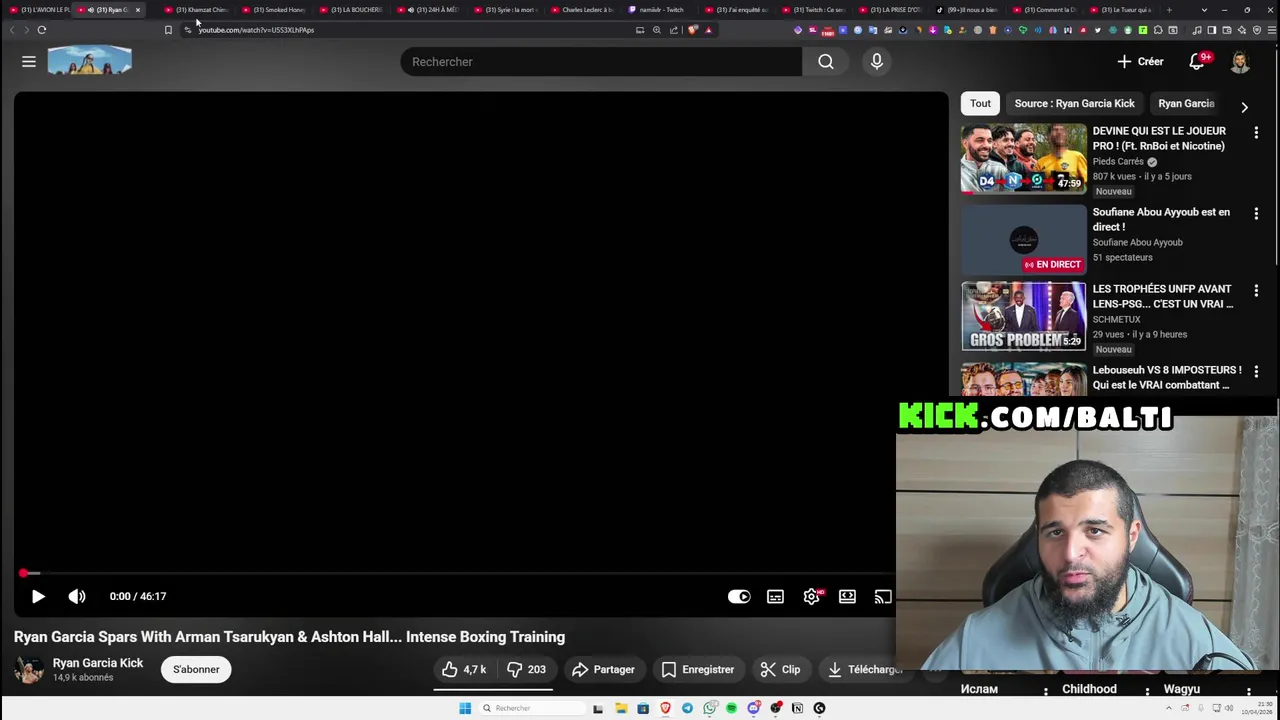Screen dimensions: 1280x720
Task: Open WhatsApp from the taskbar
Action: (x=710, y=708)
